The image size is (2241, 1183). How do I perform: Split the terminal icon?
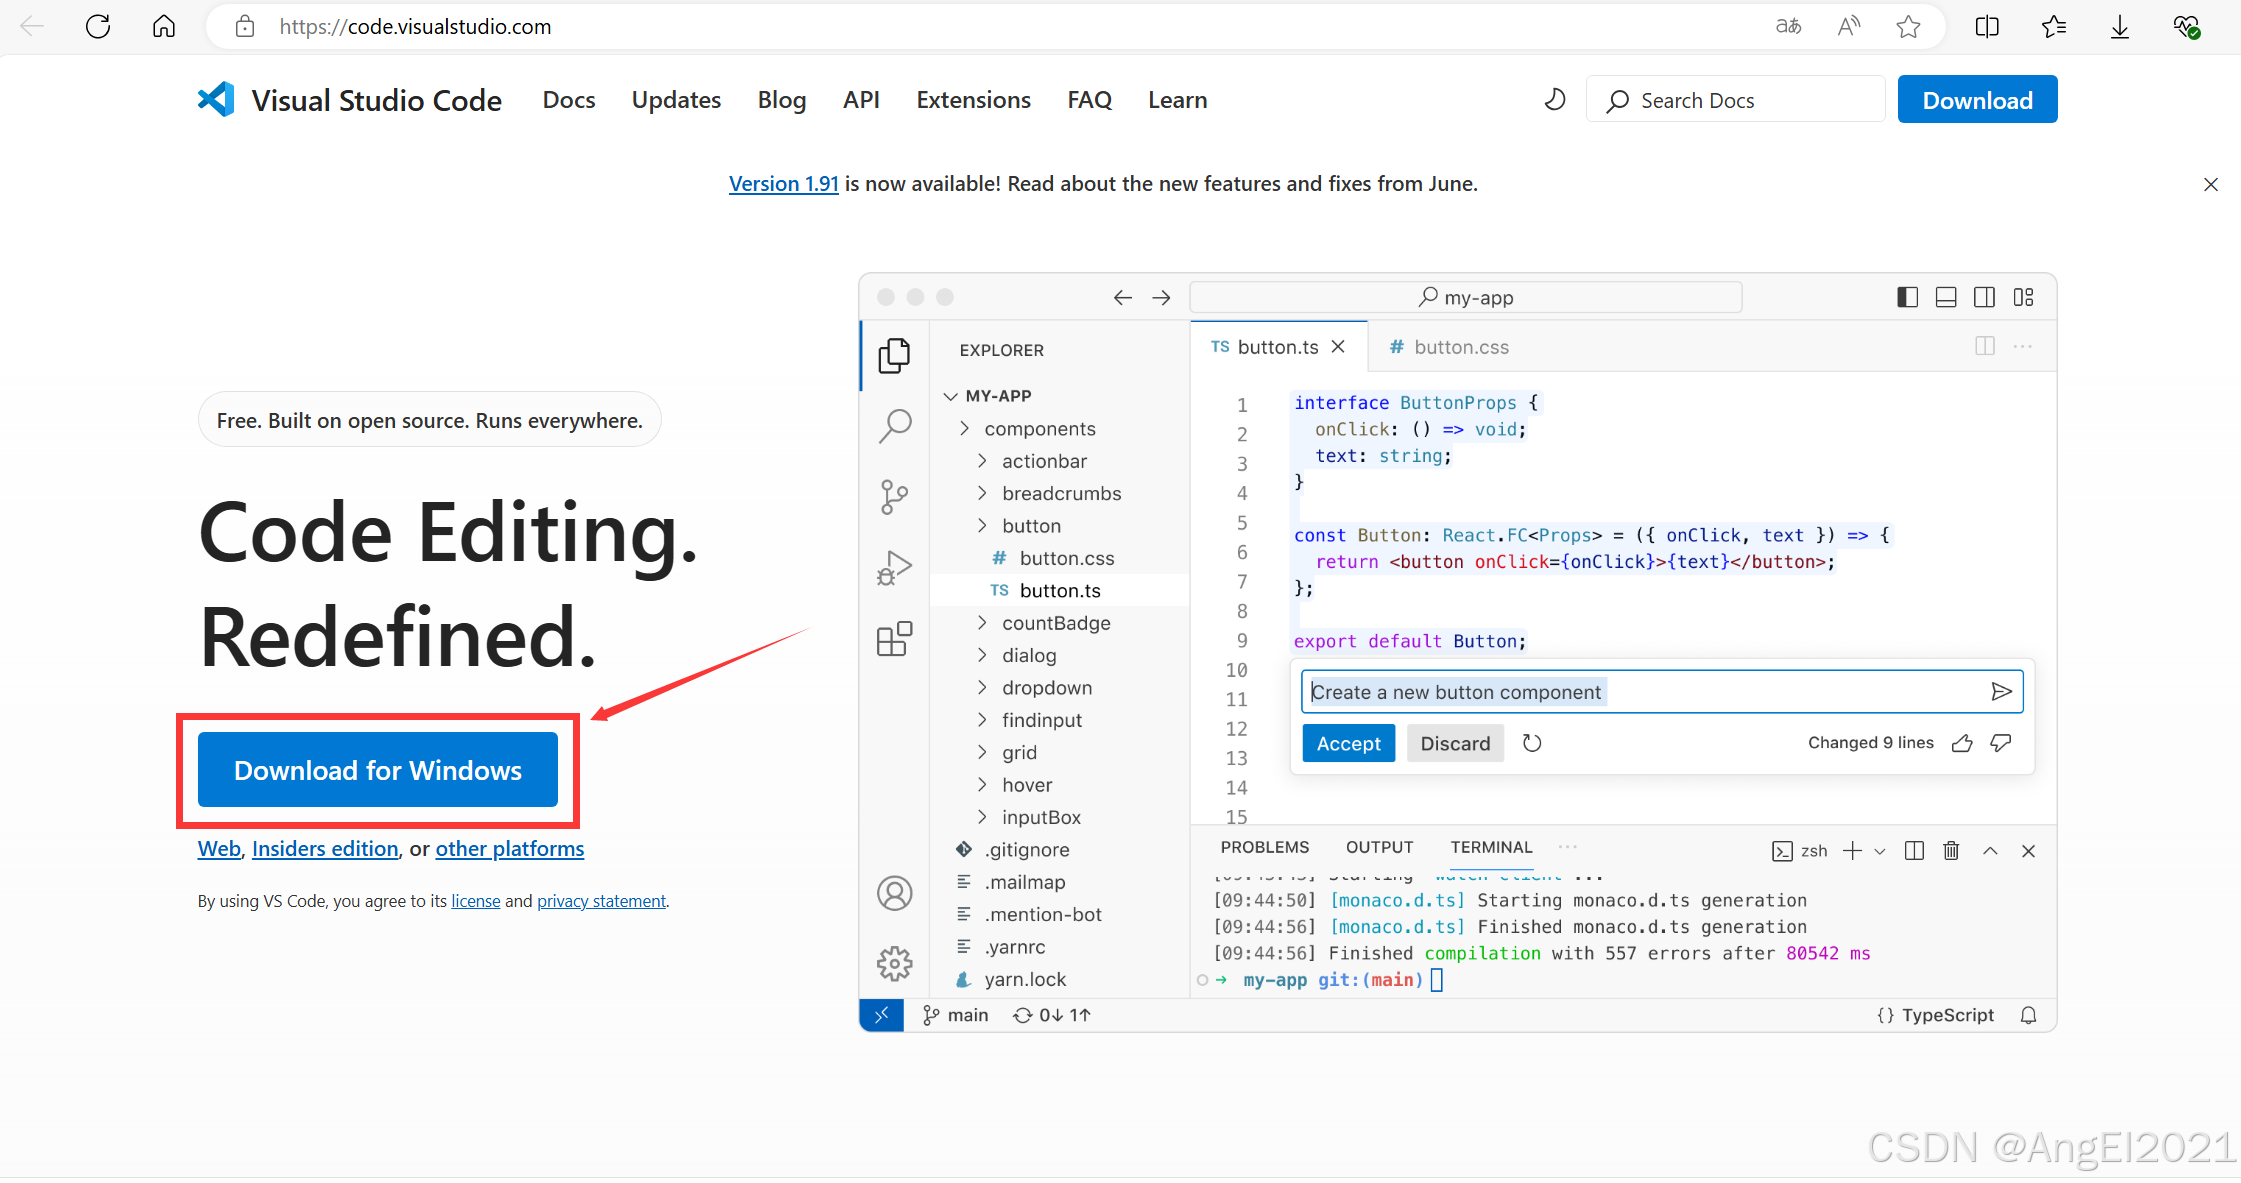[1914, 851]
